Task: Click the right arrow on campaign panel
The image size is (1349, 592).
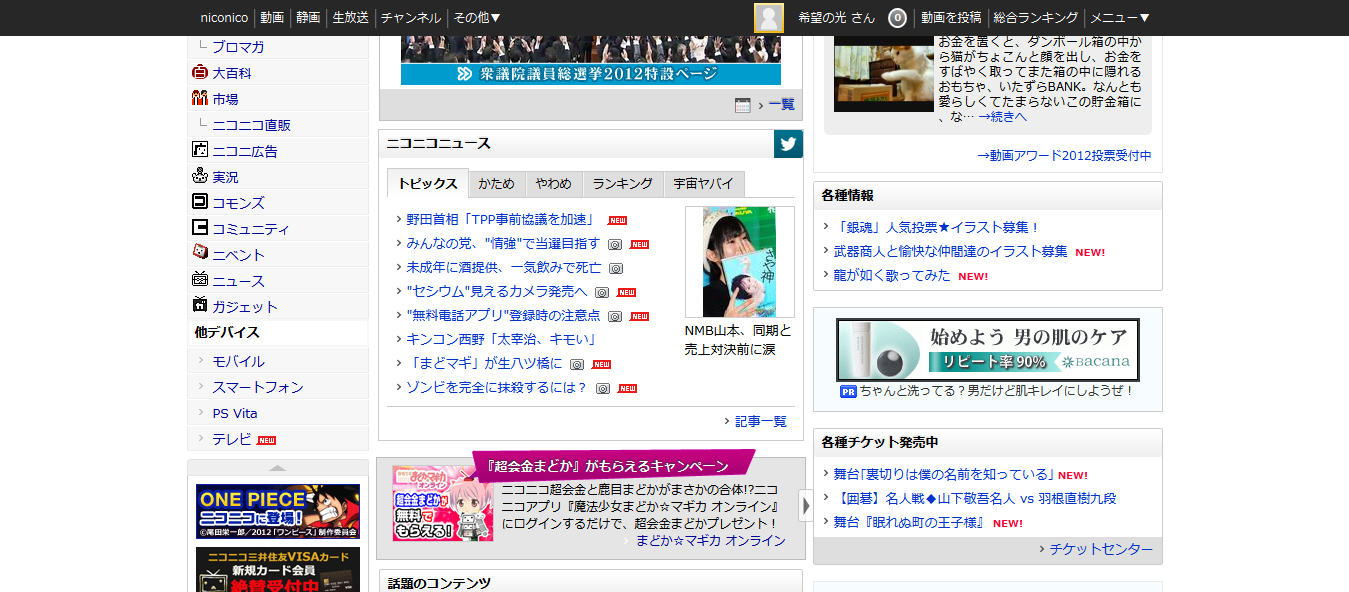Action: pos(806,506)
